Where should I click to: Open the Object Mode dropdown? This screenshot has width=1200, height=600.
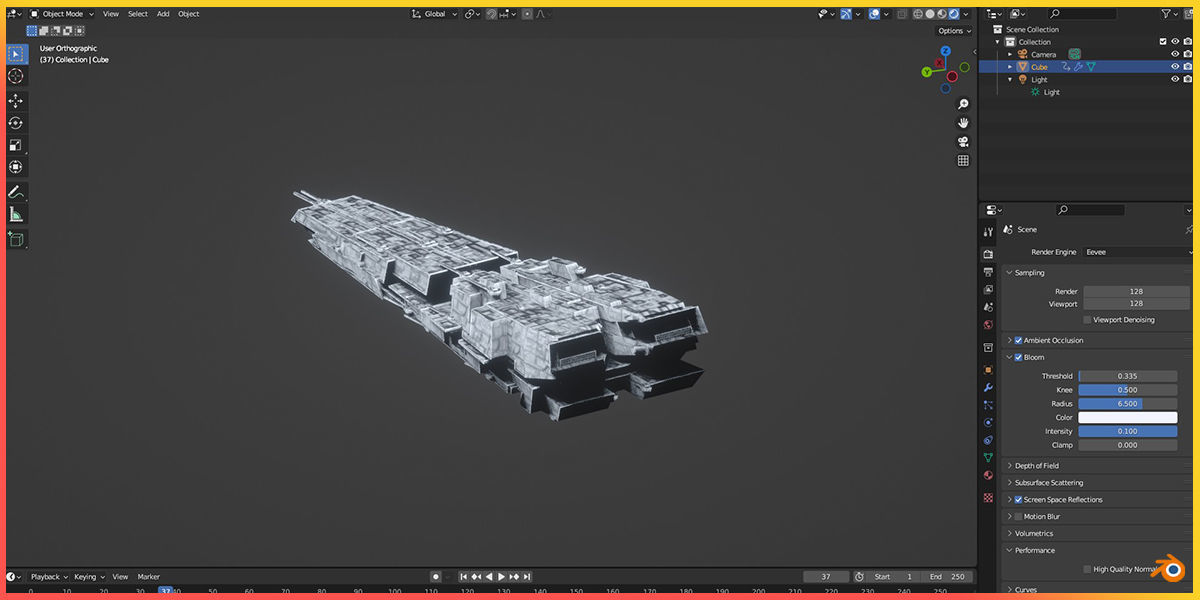coord(63,14)
